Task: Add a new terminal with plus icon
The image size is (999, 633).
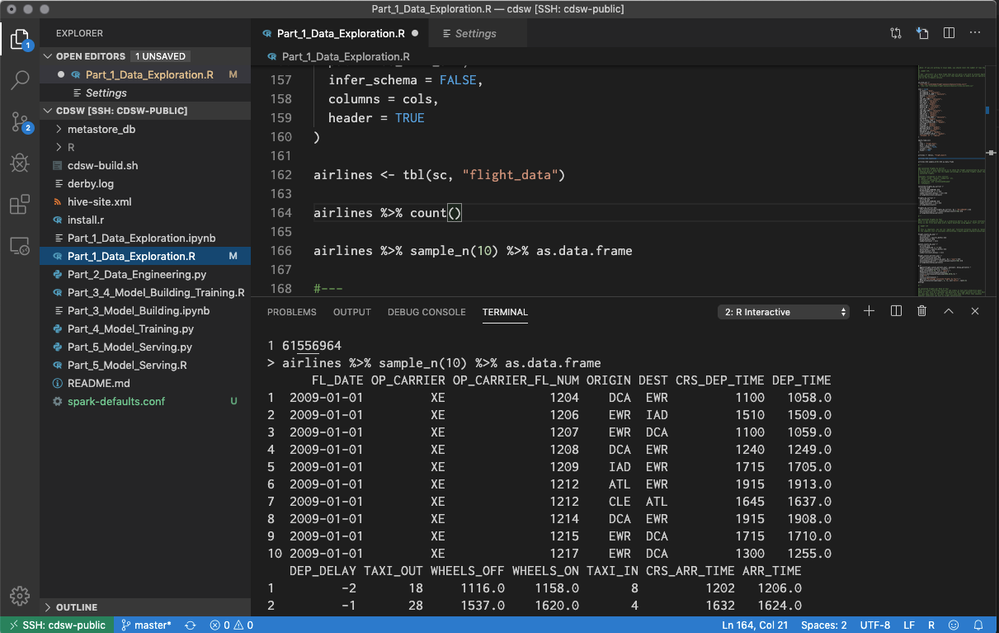Action: click(x=868, y=311)
